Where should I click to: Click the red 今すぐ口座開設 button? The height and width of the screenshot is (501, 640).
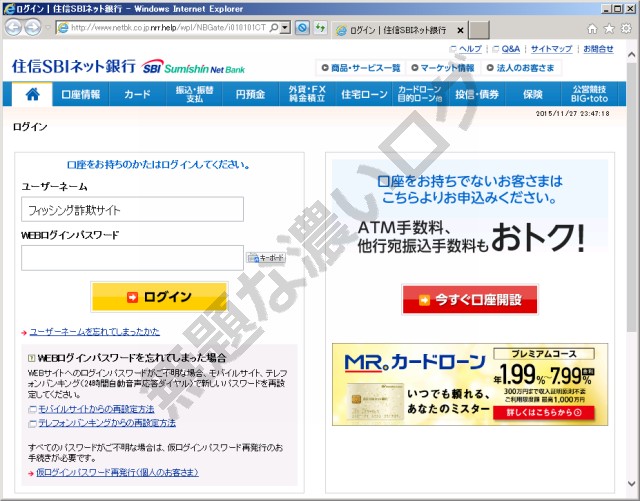pyautogui.click(x=470, y=300)
